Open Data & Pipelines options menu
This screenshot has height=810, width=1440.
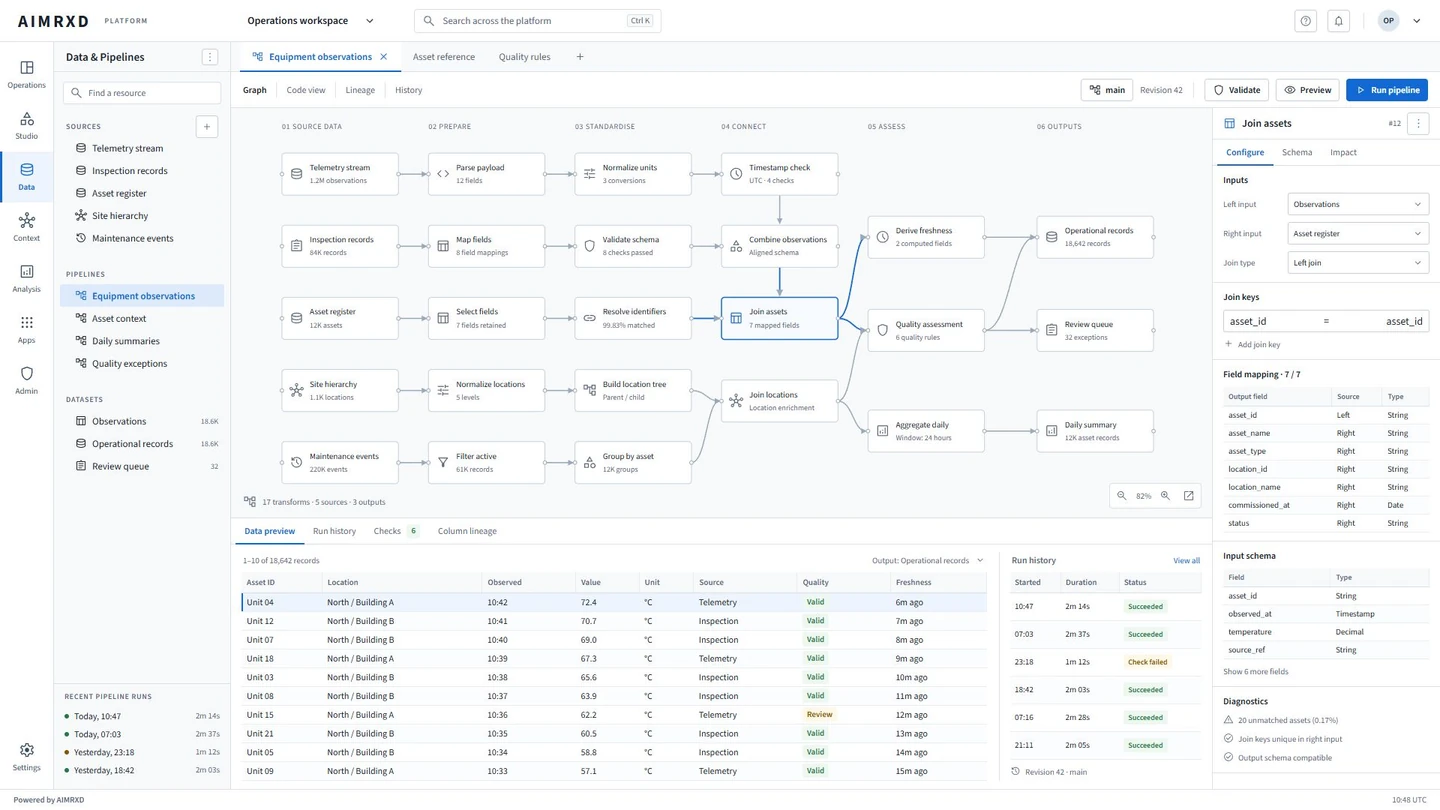pos(209,57)
